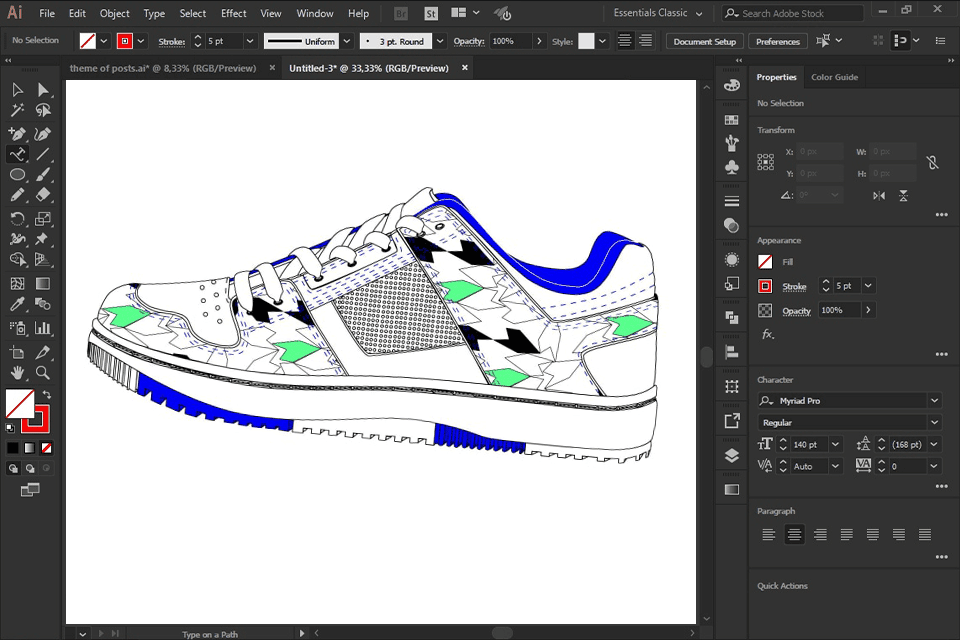The image size is (960, 640).
Task: Open the Color panel palette icon
Action: [x=732, y=85]
